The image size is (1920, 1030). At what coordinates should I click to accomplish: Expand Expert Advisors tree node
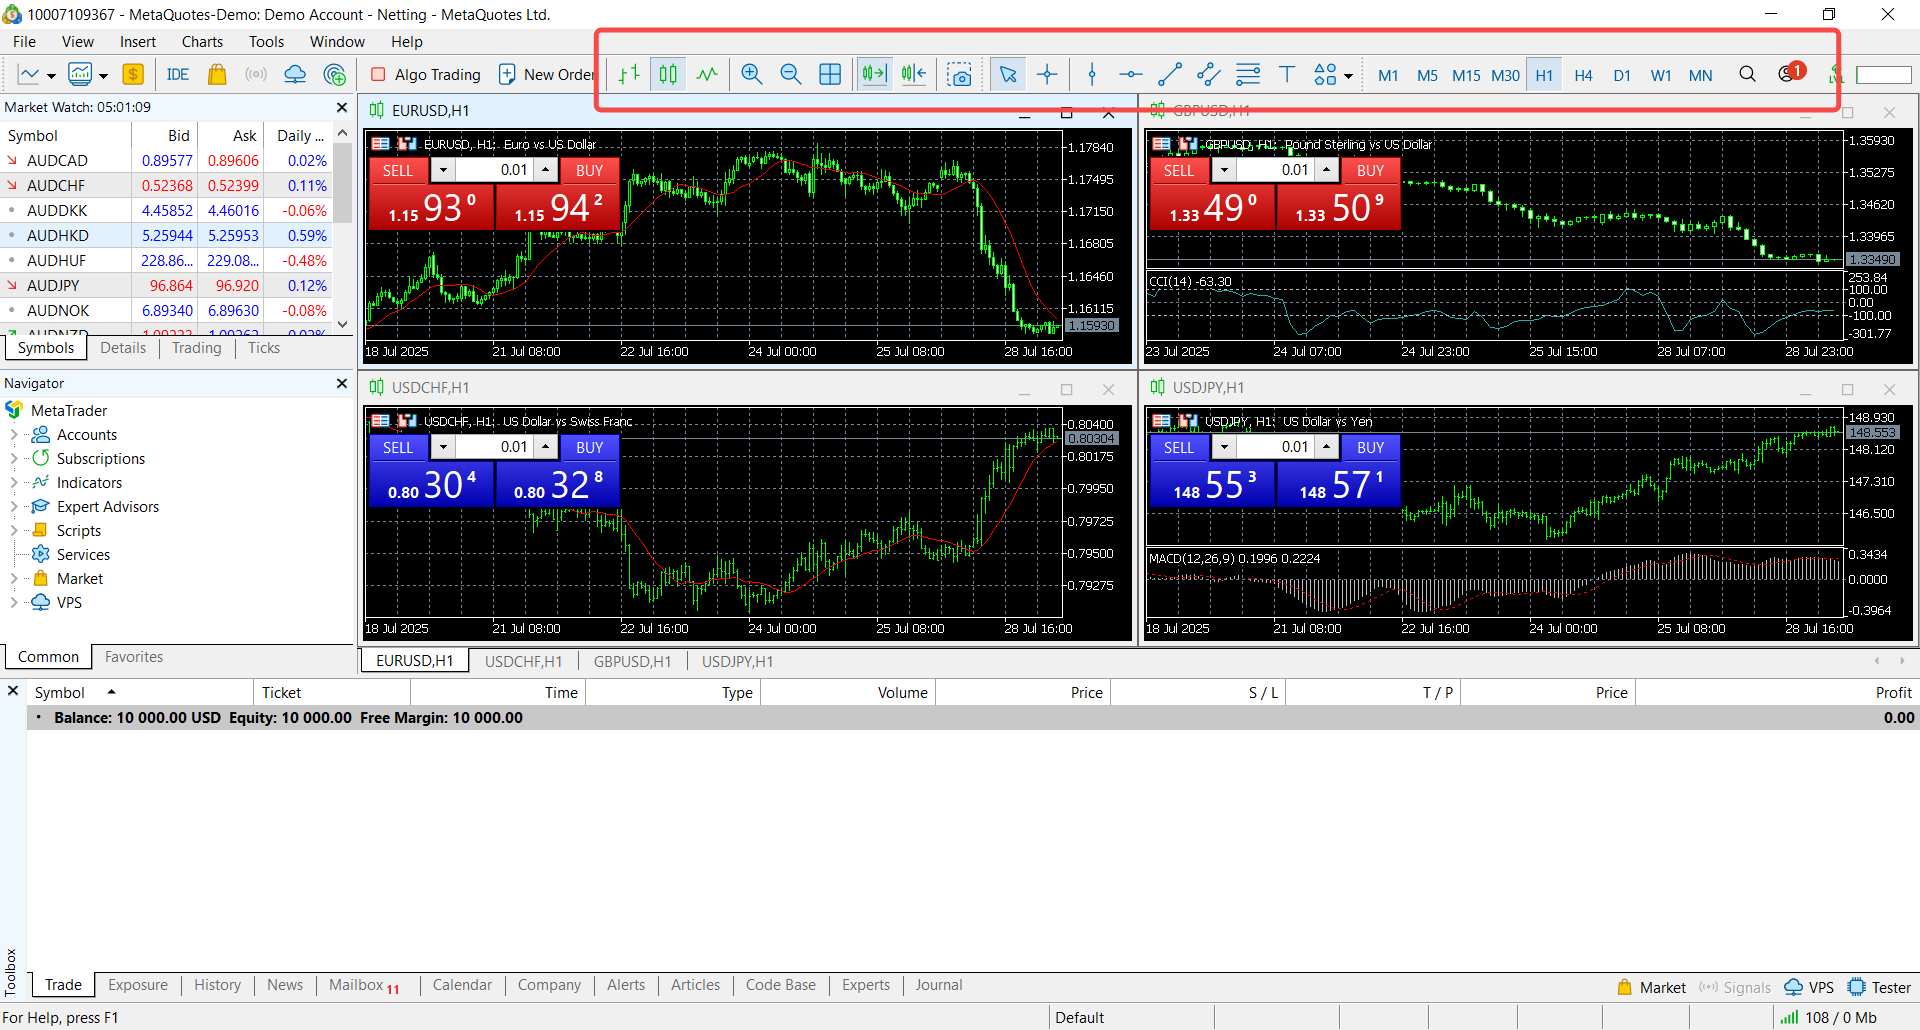14,507
